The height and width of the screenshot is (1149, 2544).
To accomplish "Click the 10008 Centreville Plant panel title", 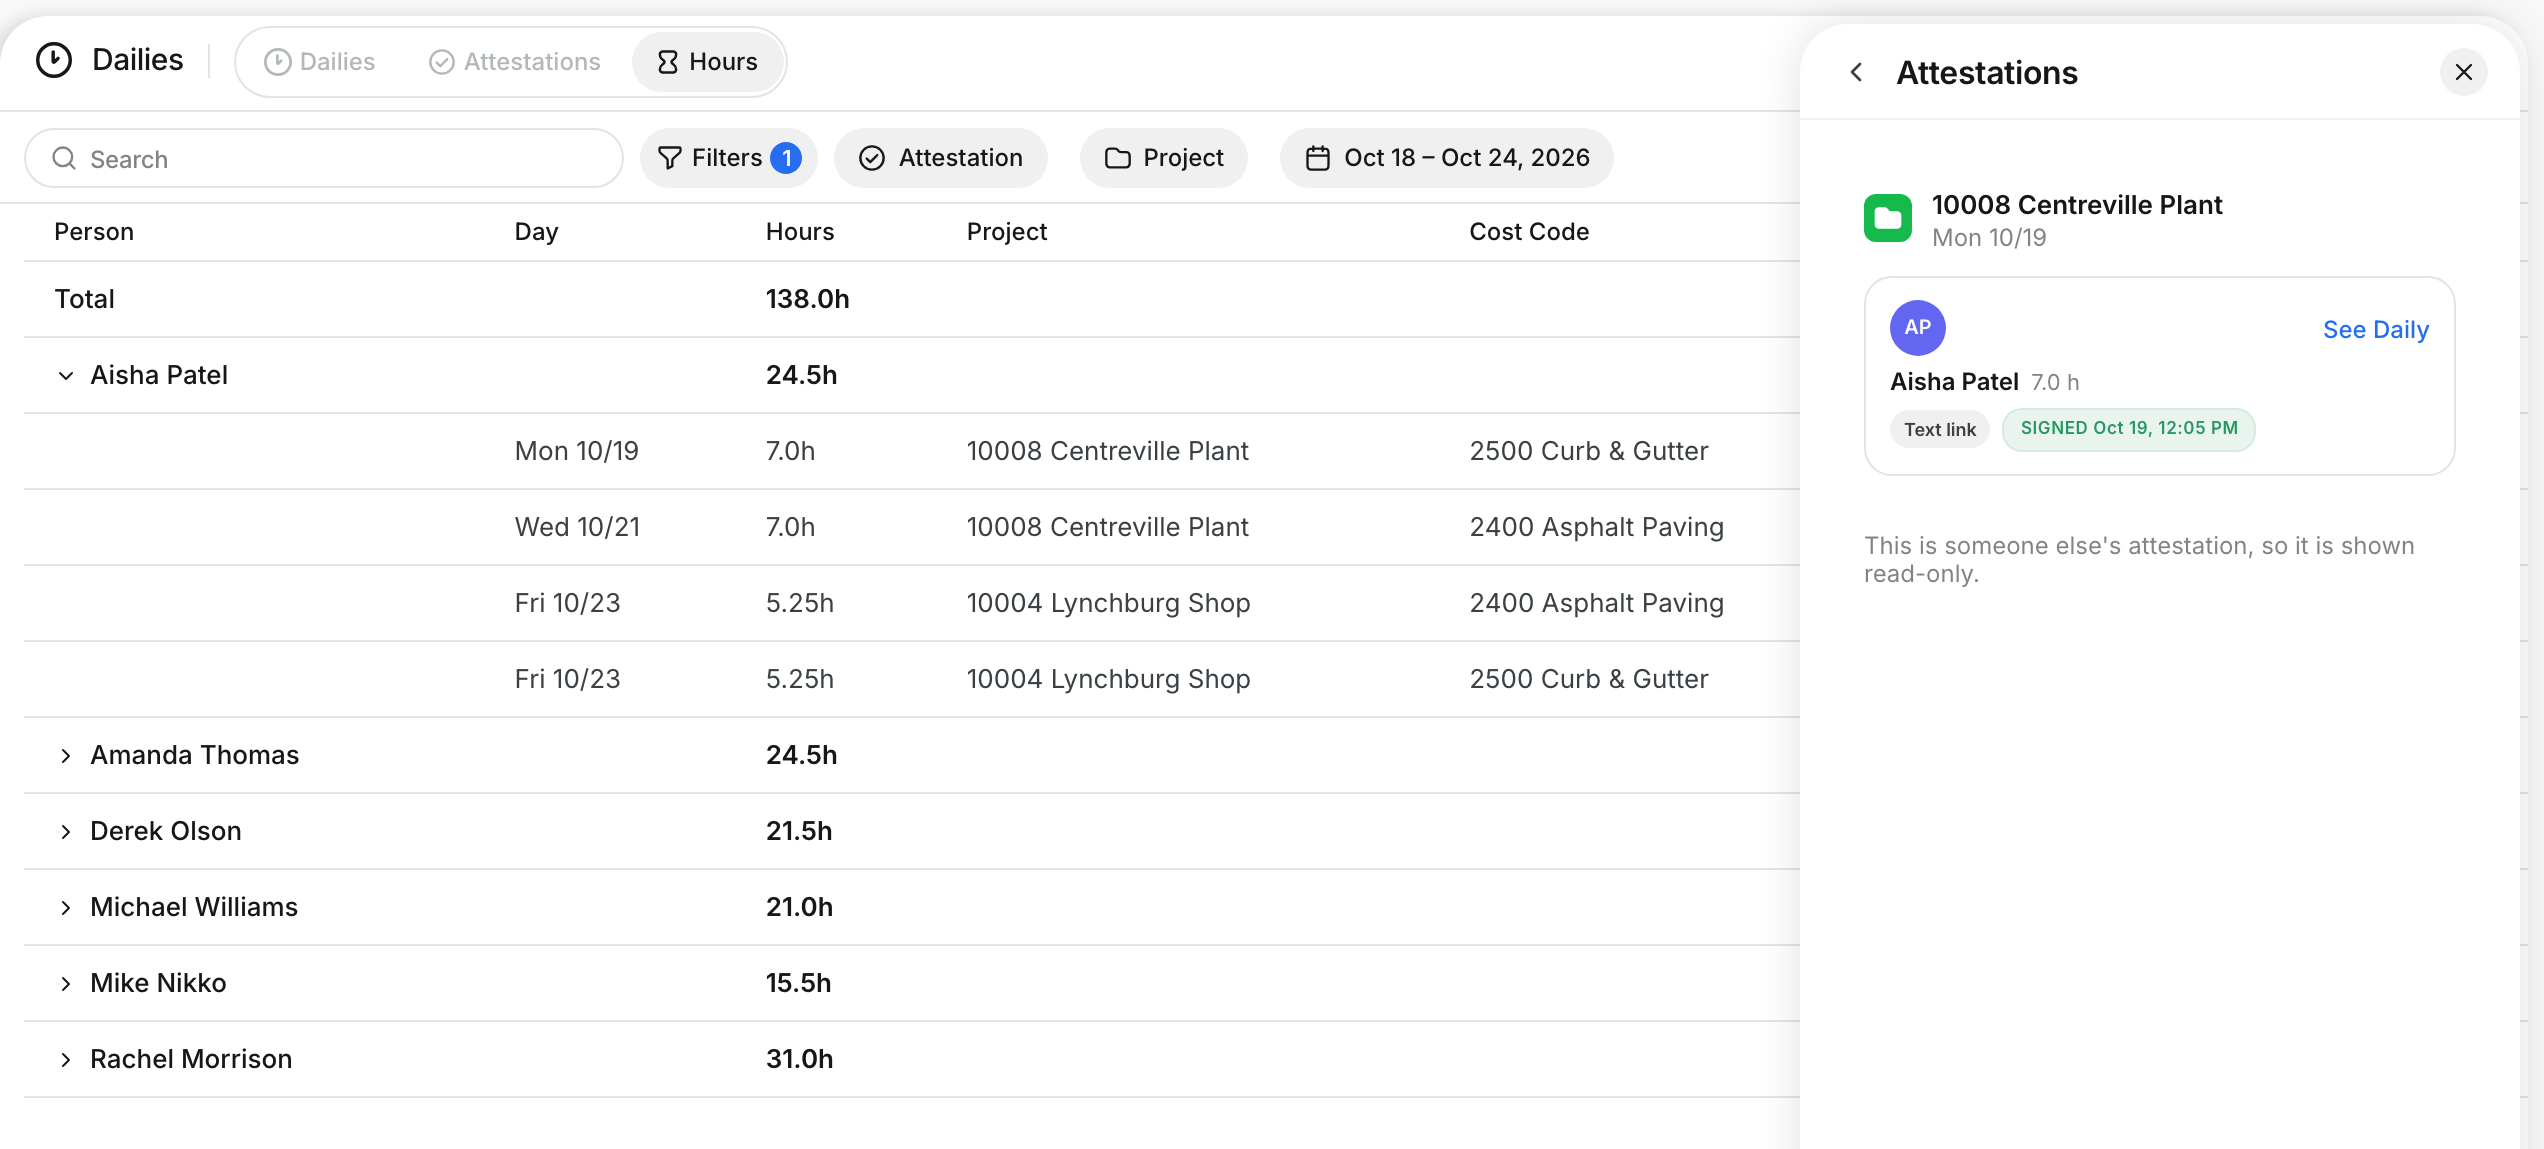I will point(2077,205).
